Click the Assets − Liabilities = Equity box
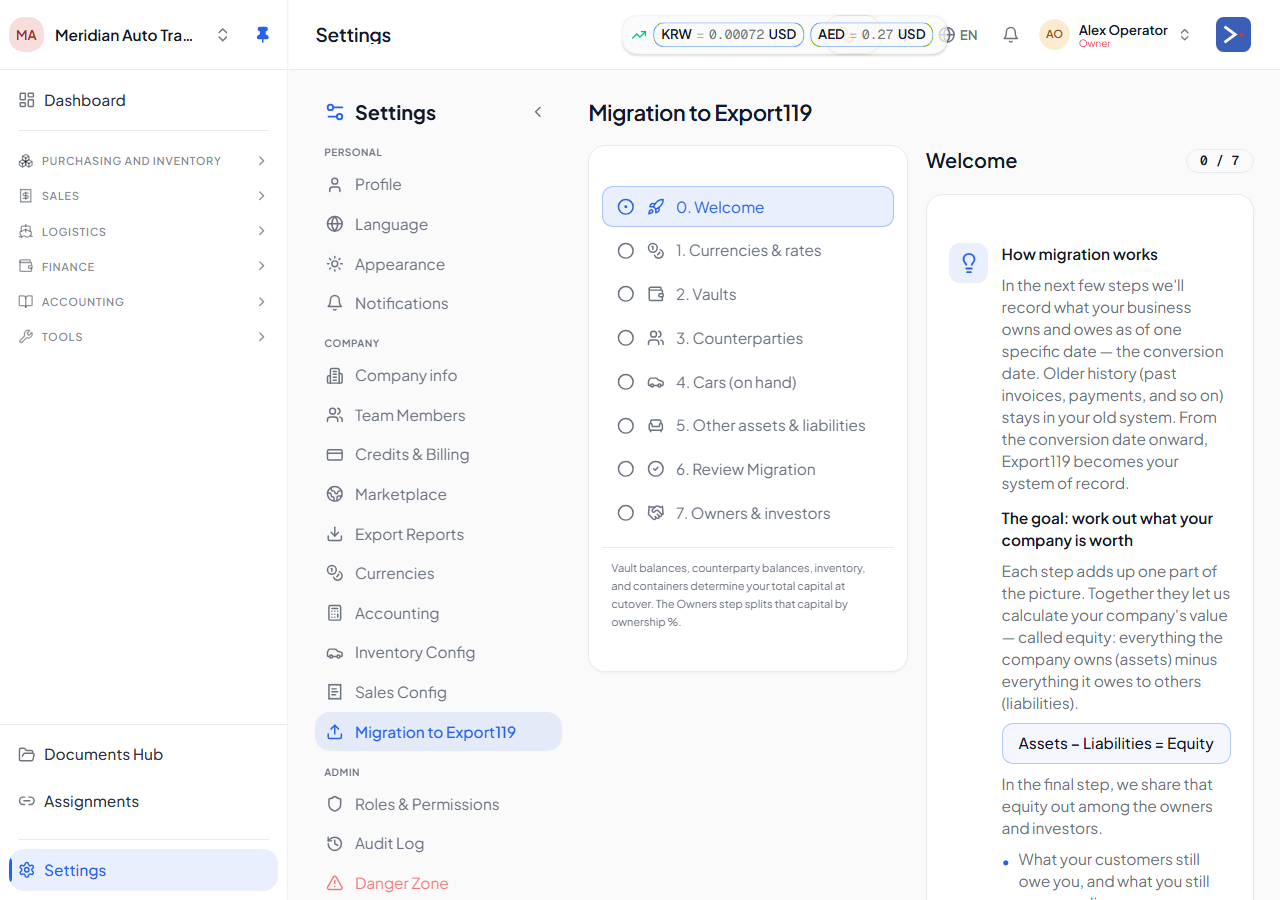Image resolution: width=1280 pixels, height=900 pixels. [1116, 744]
